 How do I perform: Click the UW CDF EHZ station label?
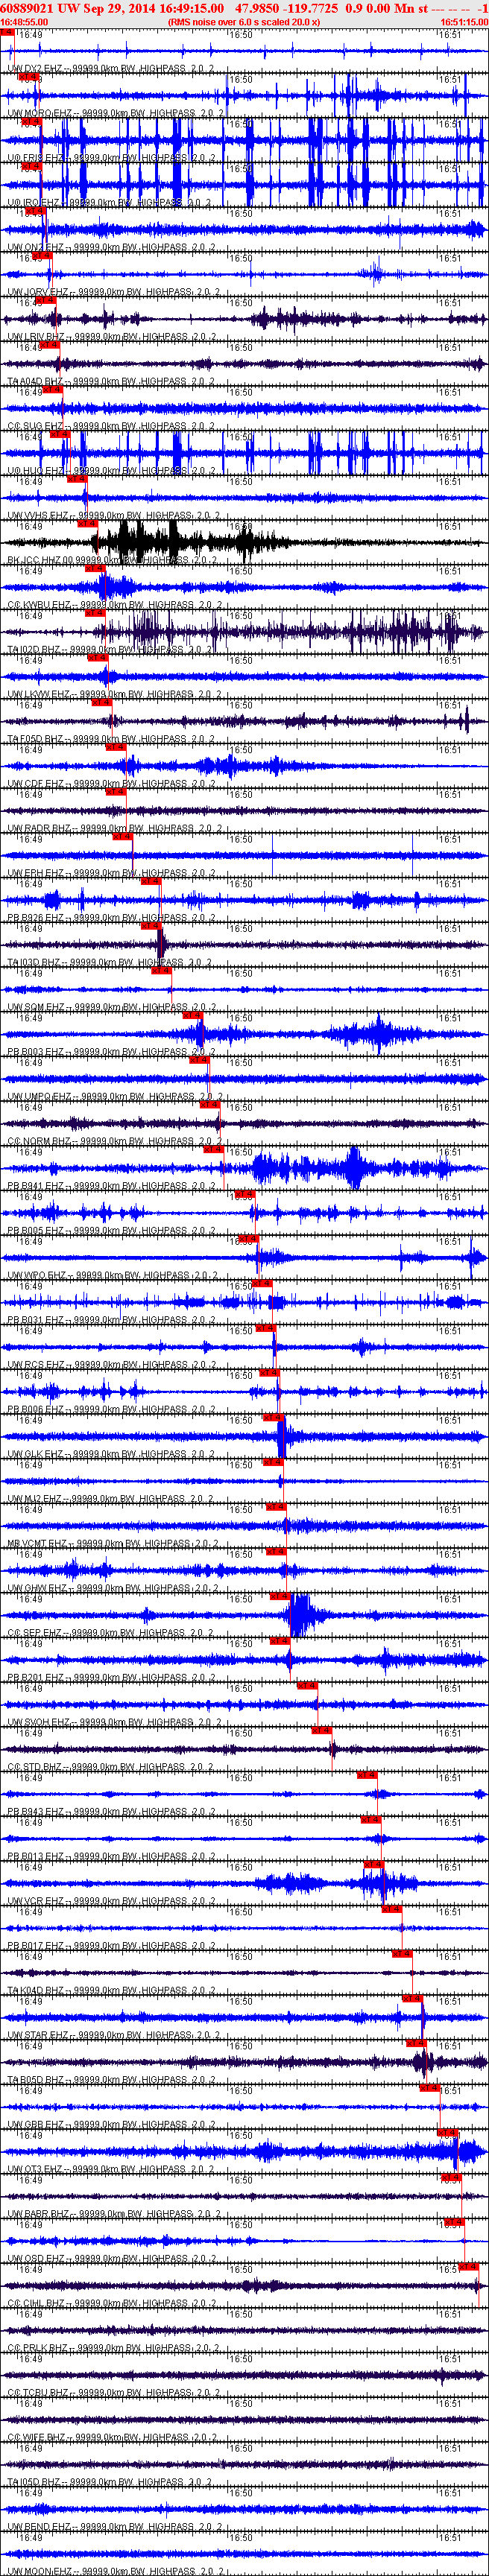point(111,784)
